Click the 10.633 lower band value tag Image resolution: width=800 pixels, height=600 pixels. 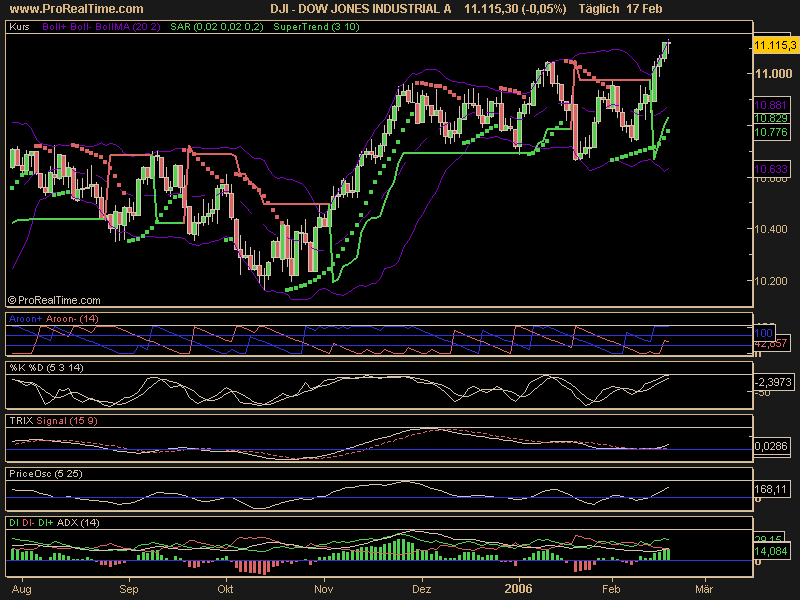click(771, 169)
